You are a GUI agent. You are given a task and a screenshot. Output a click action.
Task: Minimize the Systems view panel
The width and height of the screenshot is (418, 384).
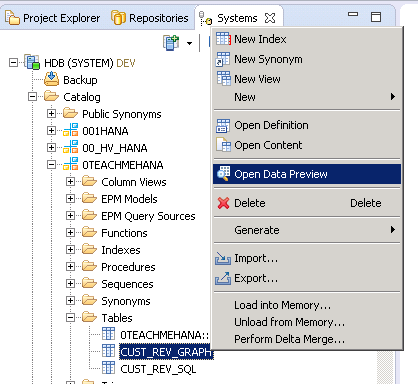(x=353, y=14)
